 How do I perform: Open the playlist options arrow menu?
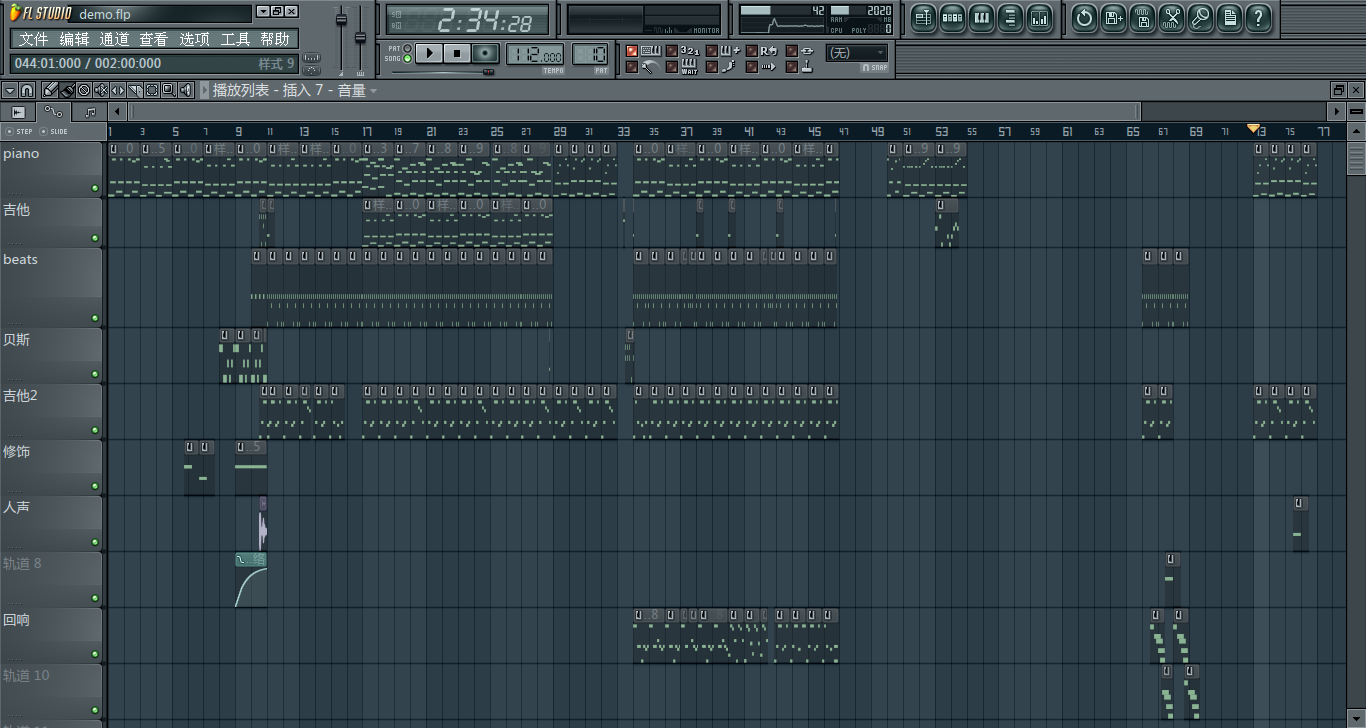pyautogui.click(x=10, y=90)
